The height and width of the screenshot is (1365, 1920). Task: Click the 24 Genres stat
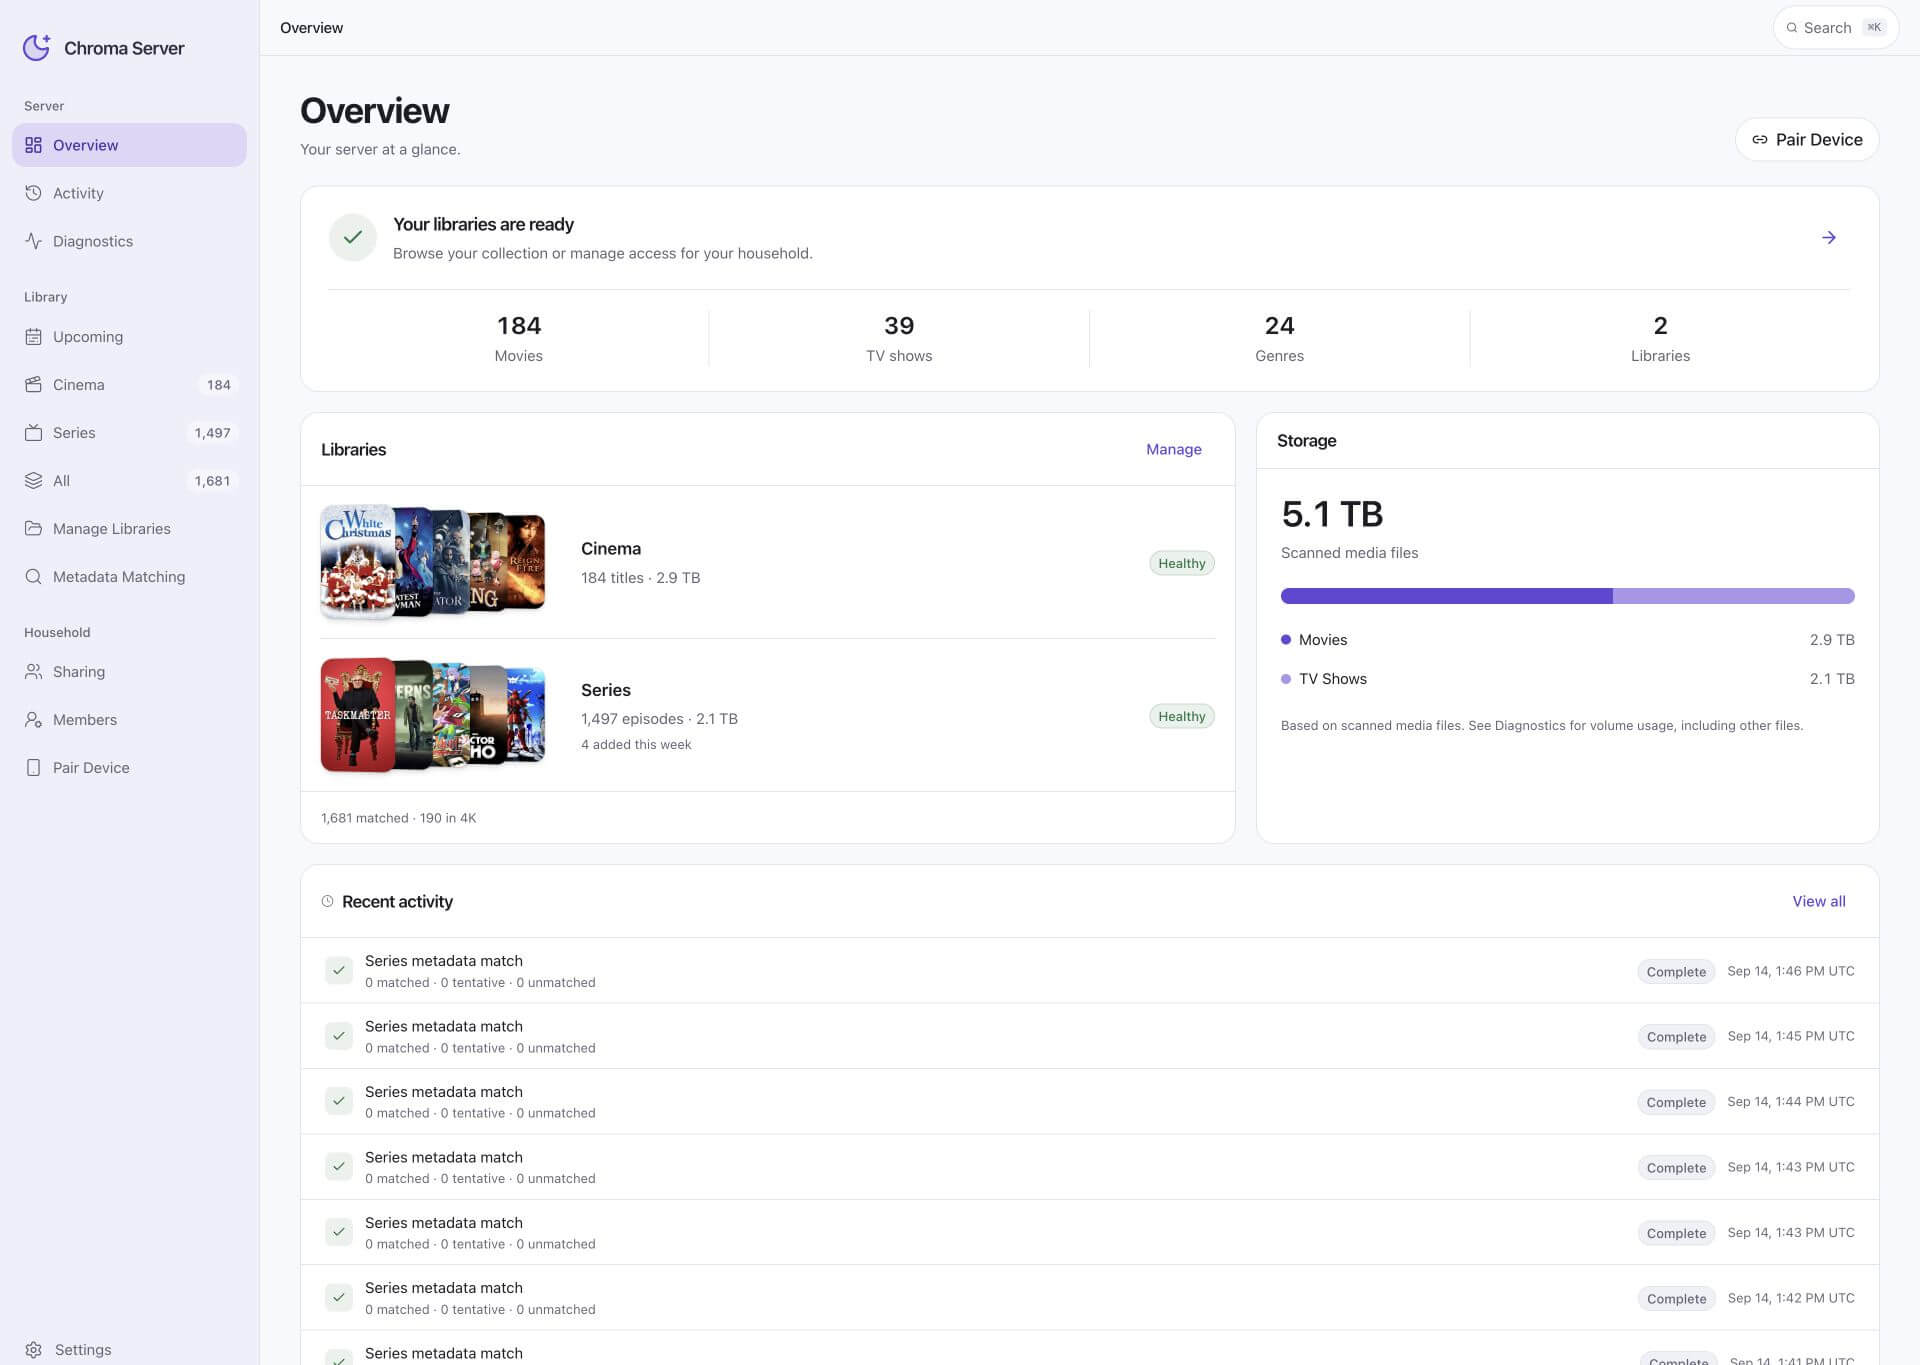click(1279, 339)
